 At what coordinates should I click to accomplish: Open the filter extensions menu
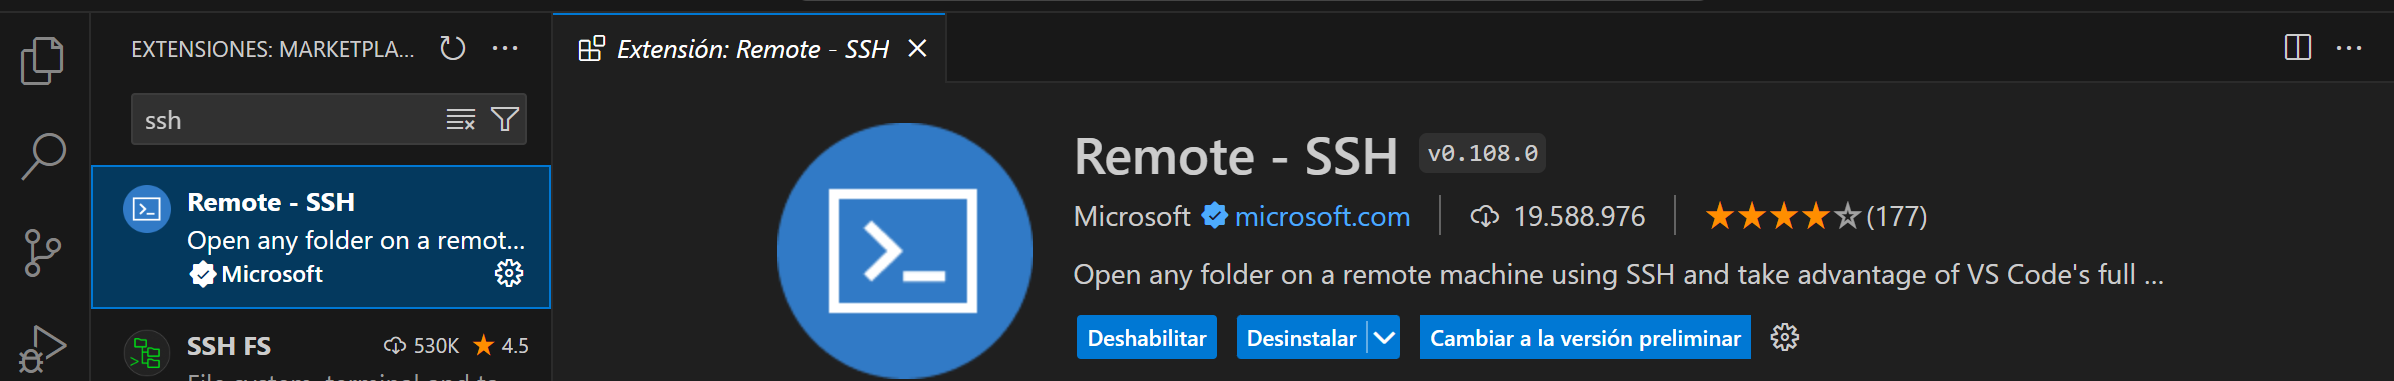tap(505, 120)
